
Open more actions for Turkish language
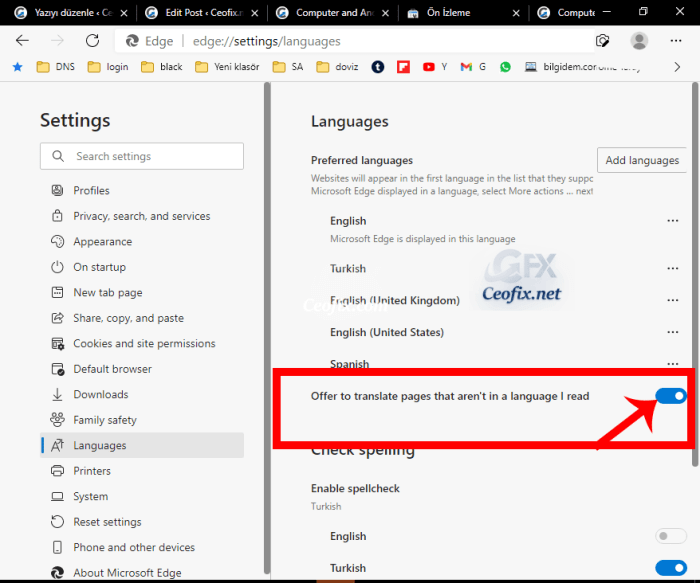[x=672, y=269]
